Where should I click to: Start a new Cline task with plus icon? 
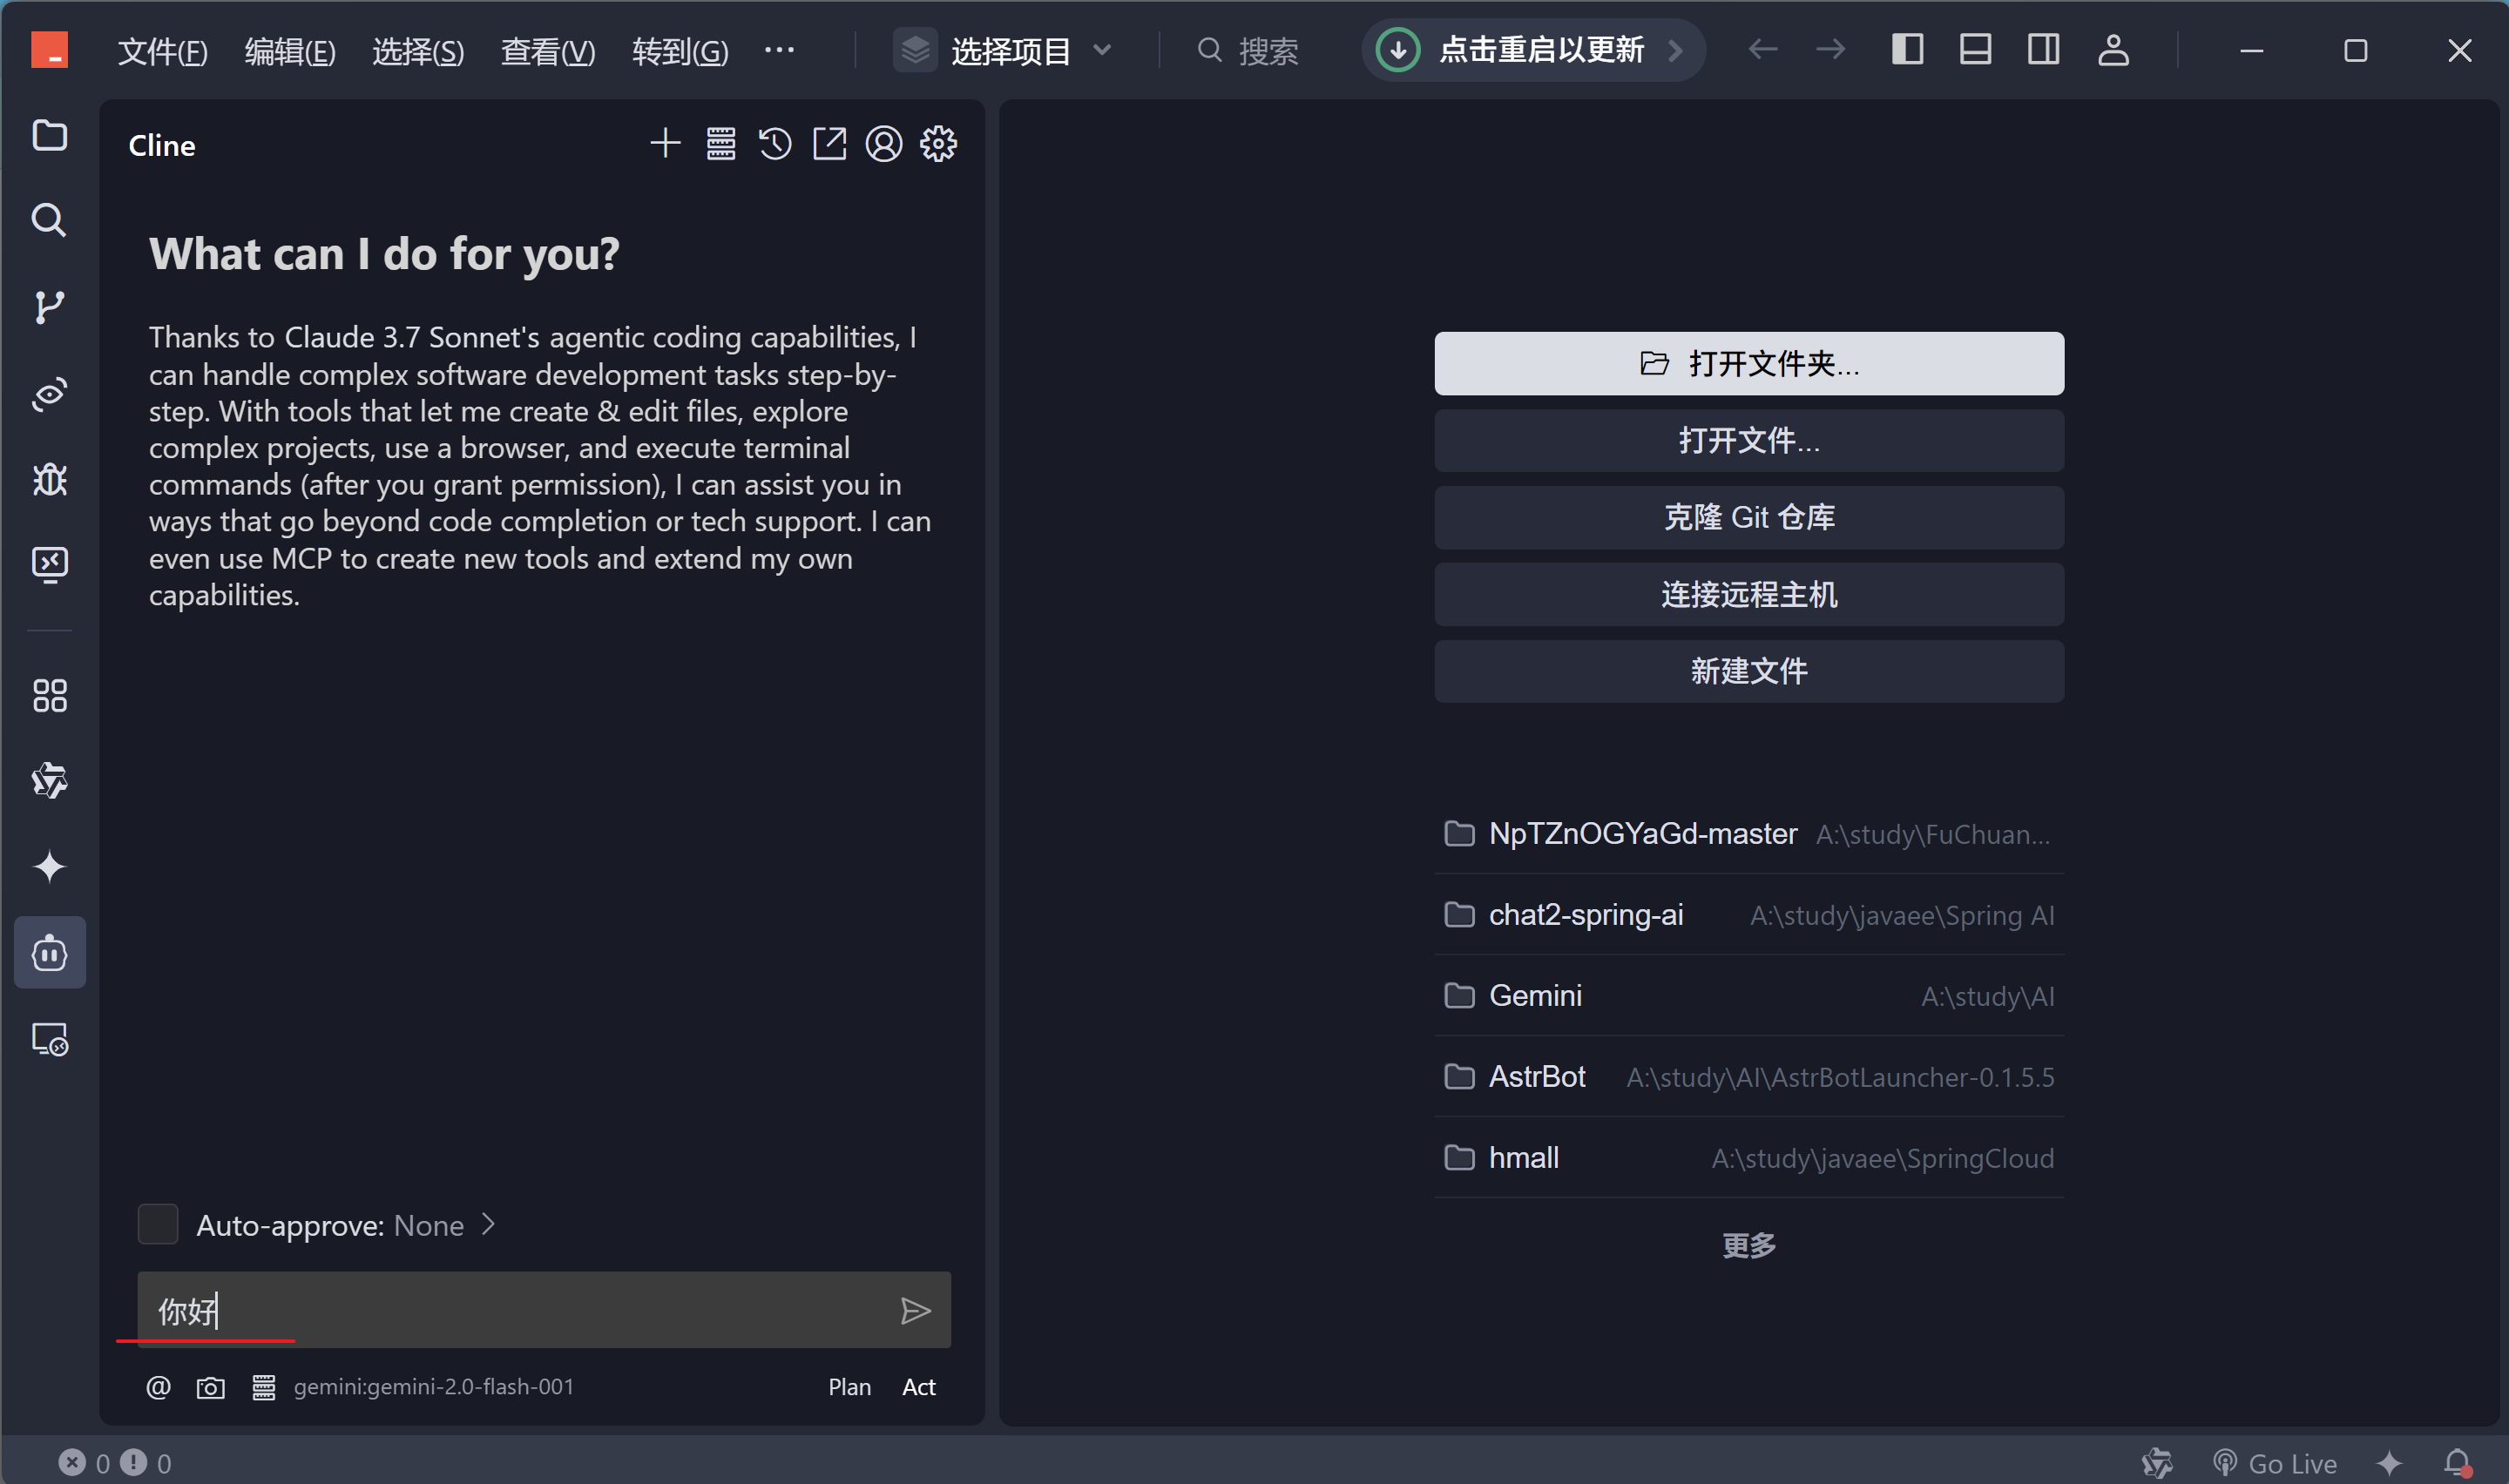click(665, 144)
